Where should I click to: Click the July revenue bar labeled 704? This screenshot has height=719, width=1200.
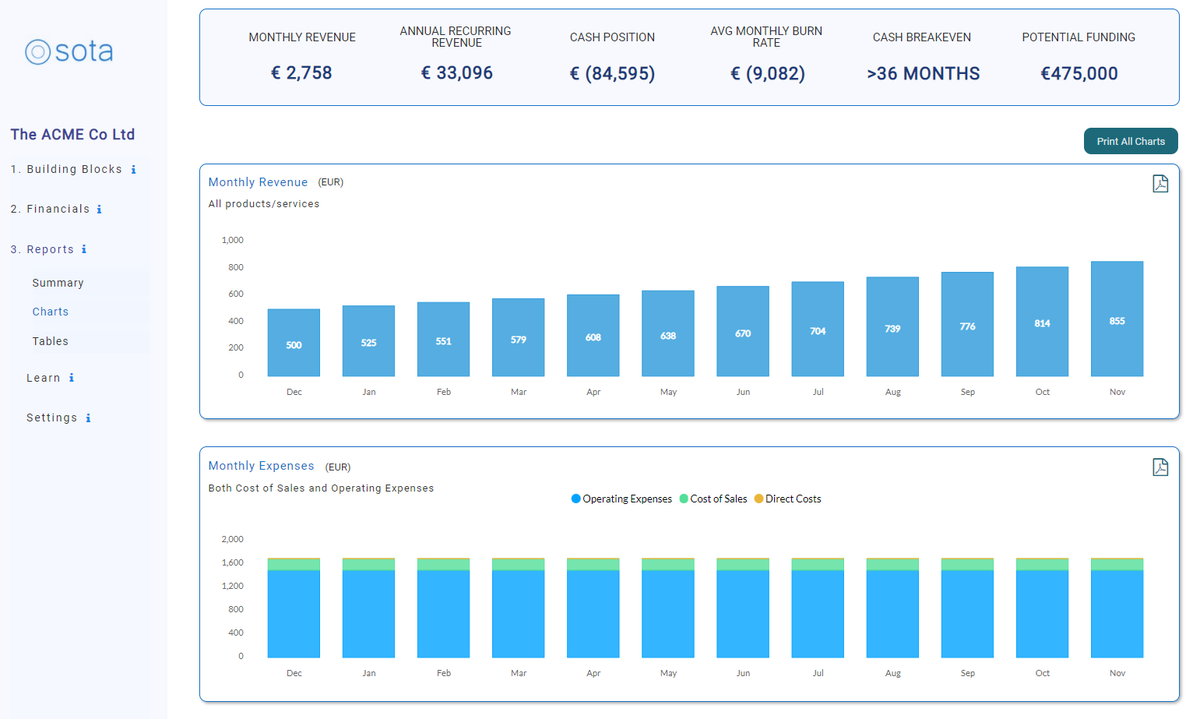click(818, 329)
